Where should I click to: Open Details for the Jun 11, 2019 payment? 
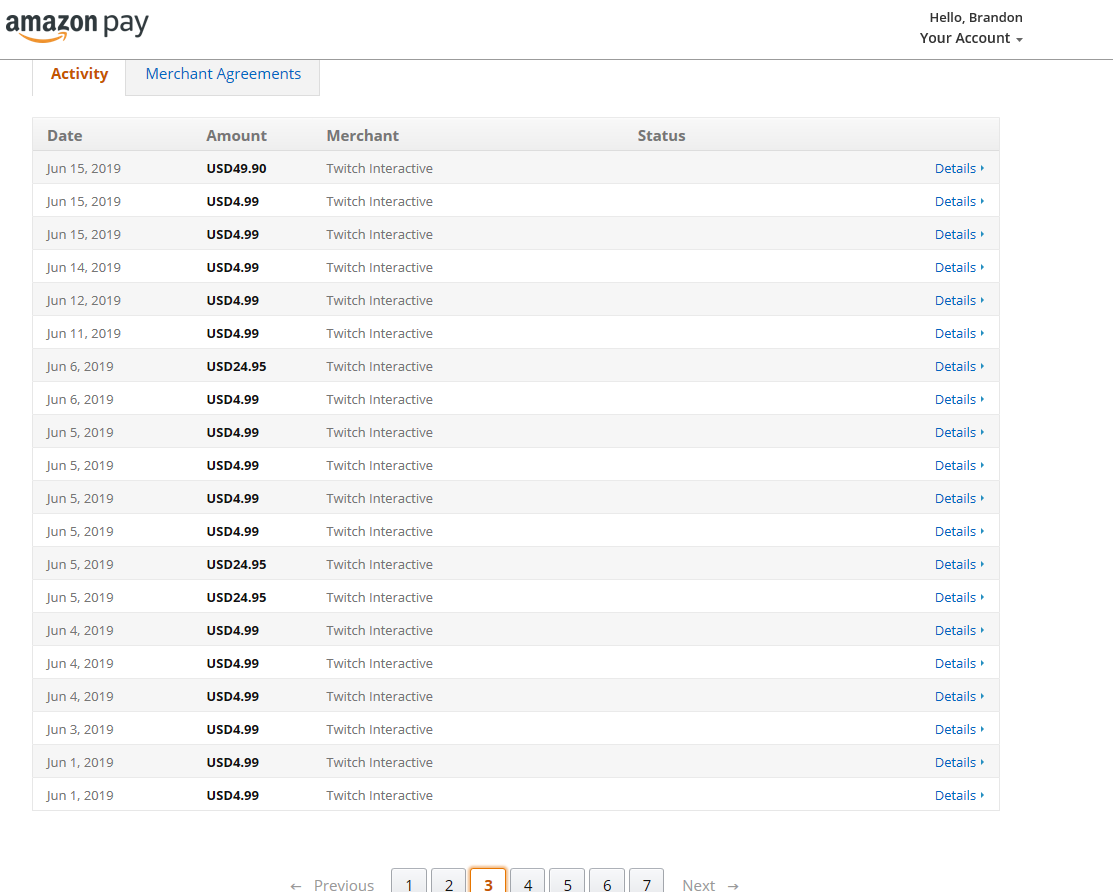tap(959, 334)
